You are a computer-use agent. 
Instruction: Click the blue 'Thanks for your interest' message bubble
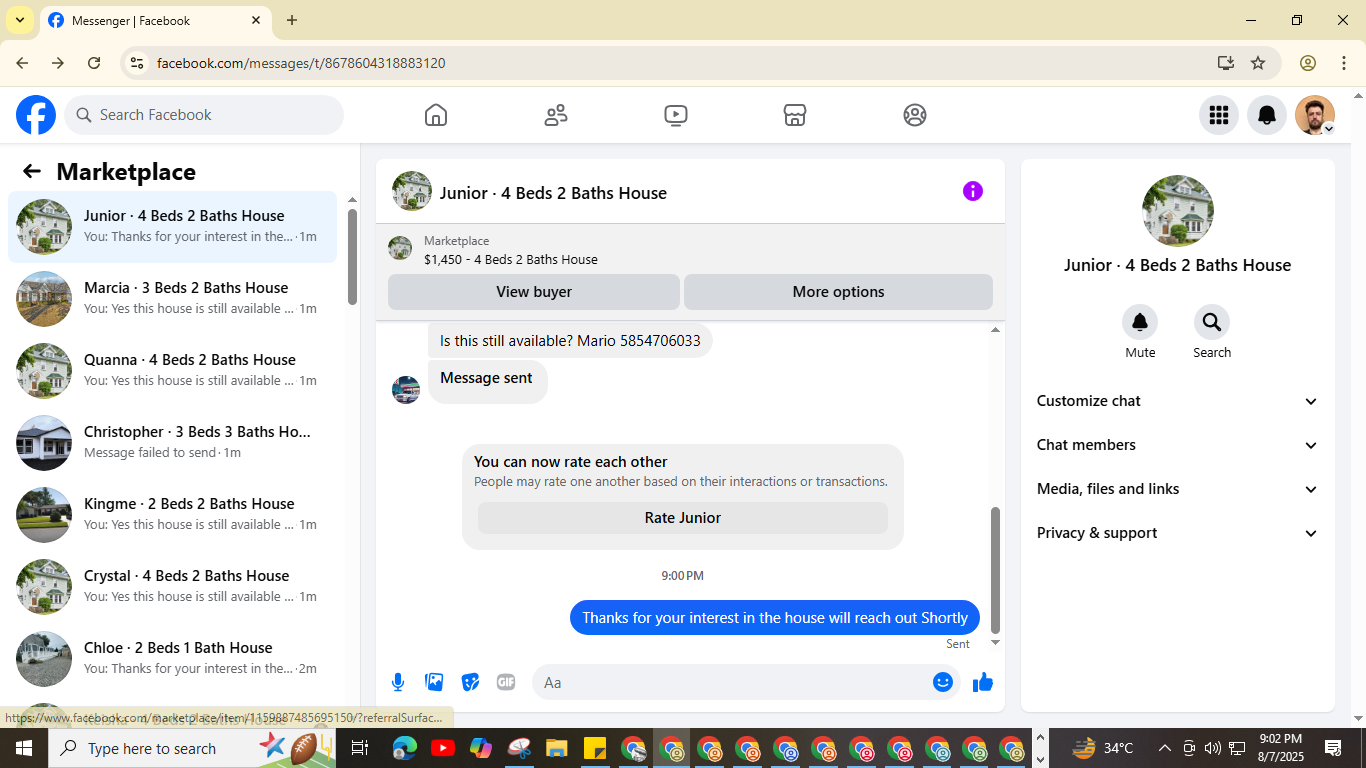click(x=775, y=618)
